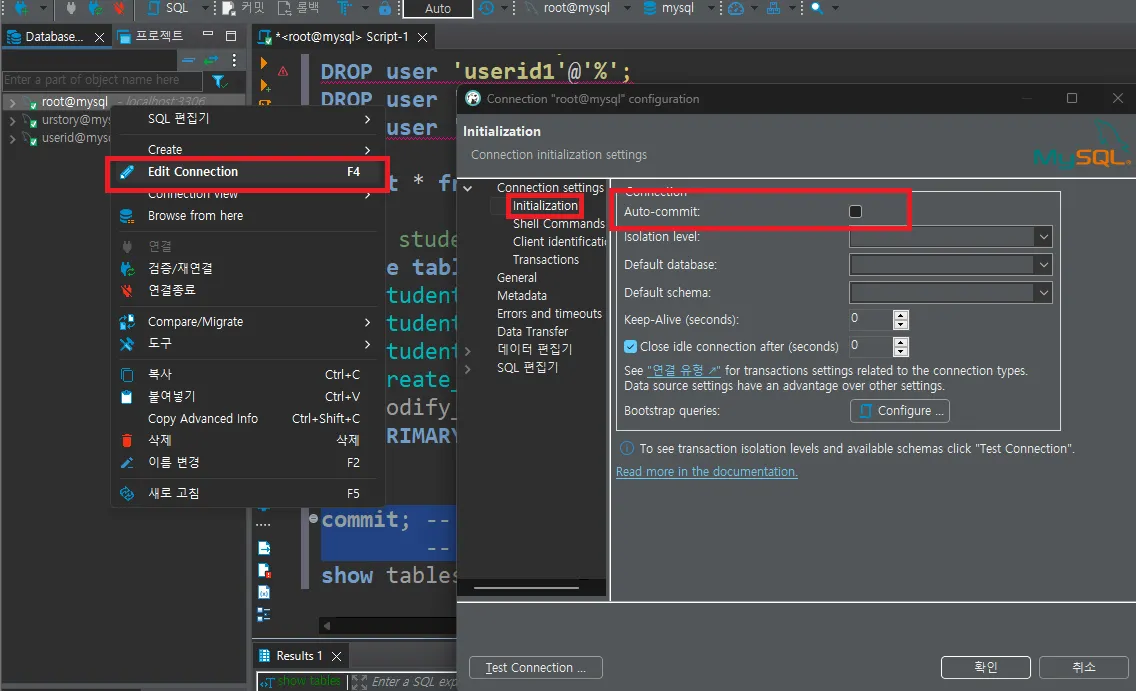The height and width of the screenshot is (691, 1136).
Task: Choose 붙여넣기 in the context menu
Action: tap(248, 397)
